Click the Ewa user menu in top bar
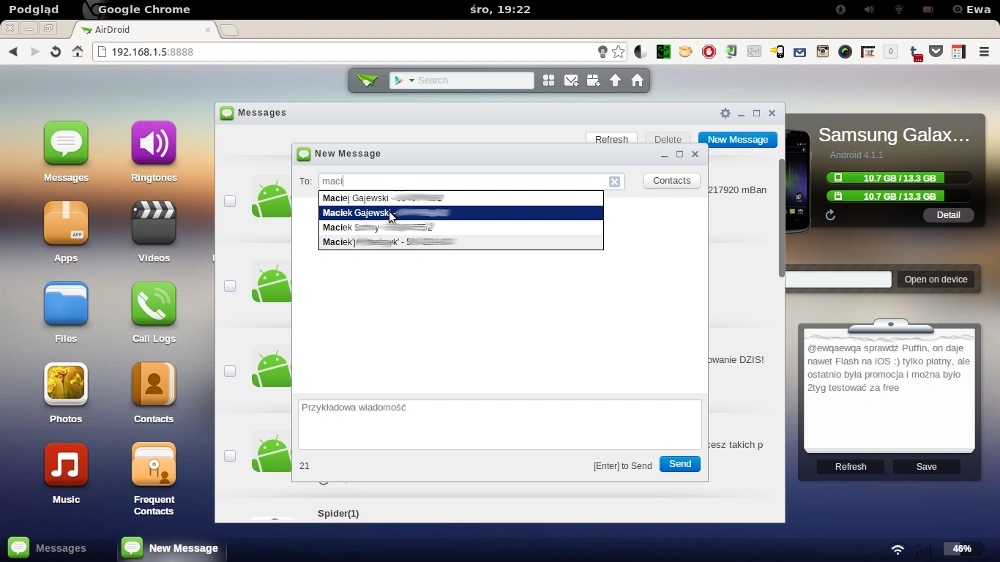The height and width of the screenshot is (562, 1000). (972, 10)
